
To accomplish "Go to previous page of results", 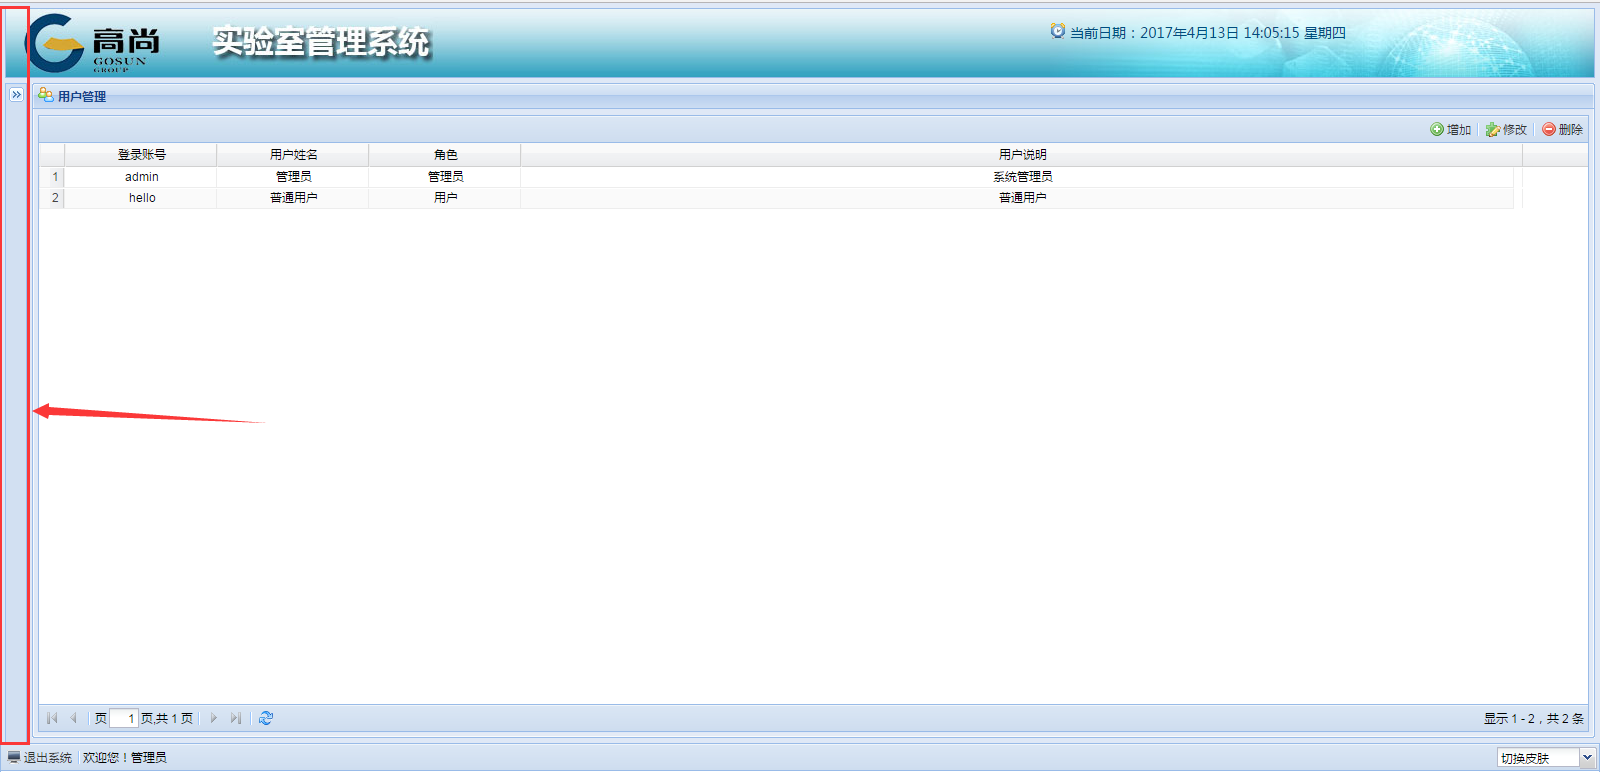I will [73, 718].
